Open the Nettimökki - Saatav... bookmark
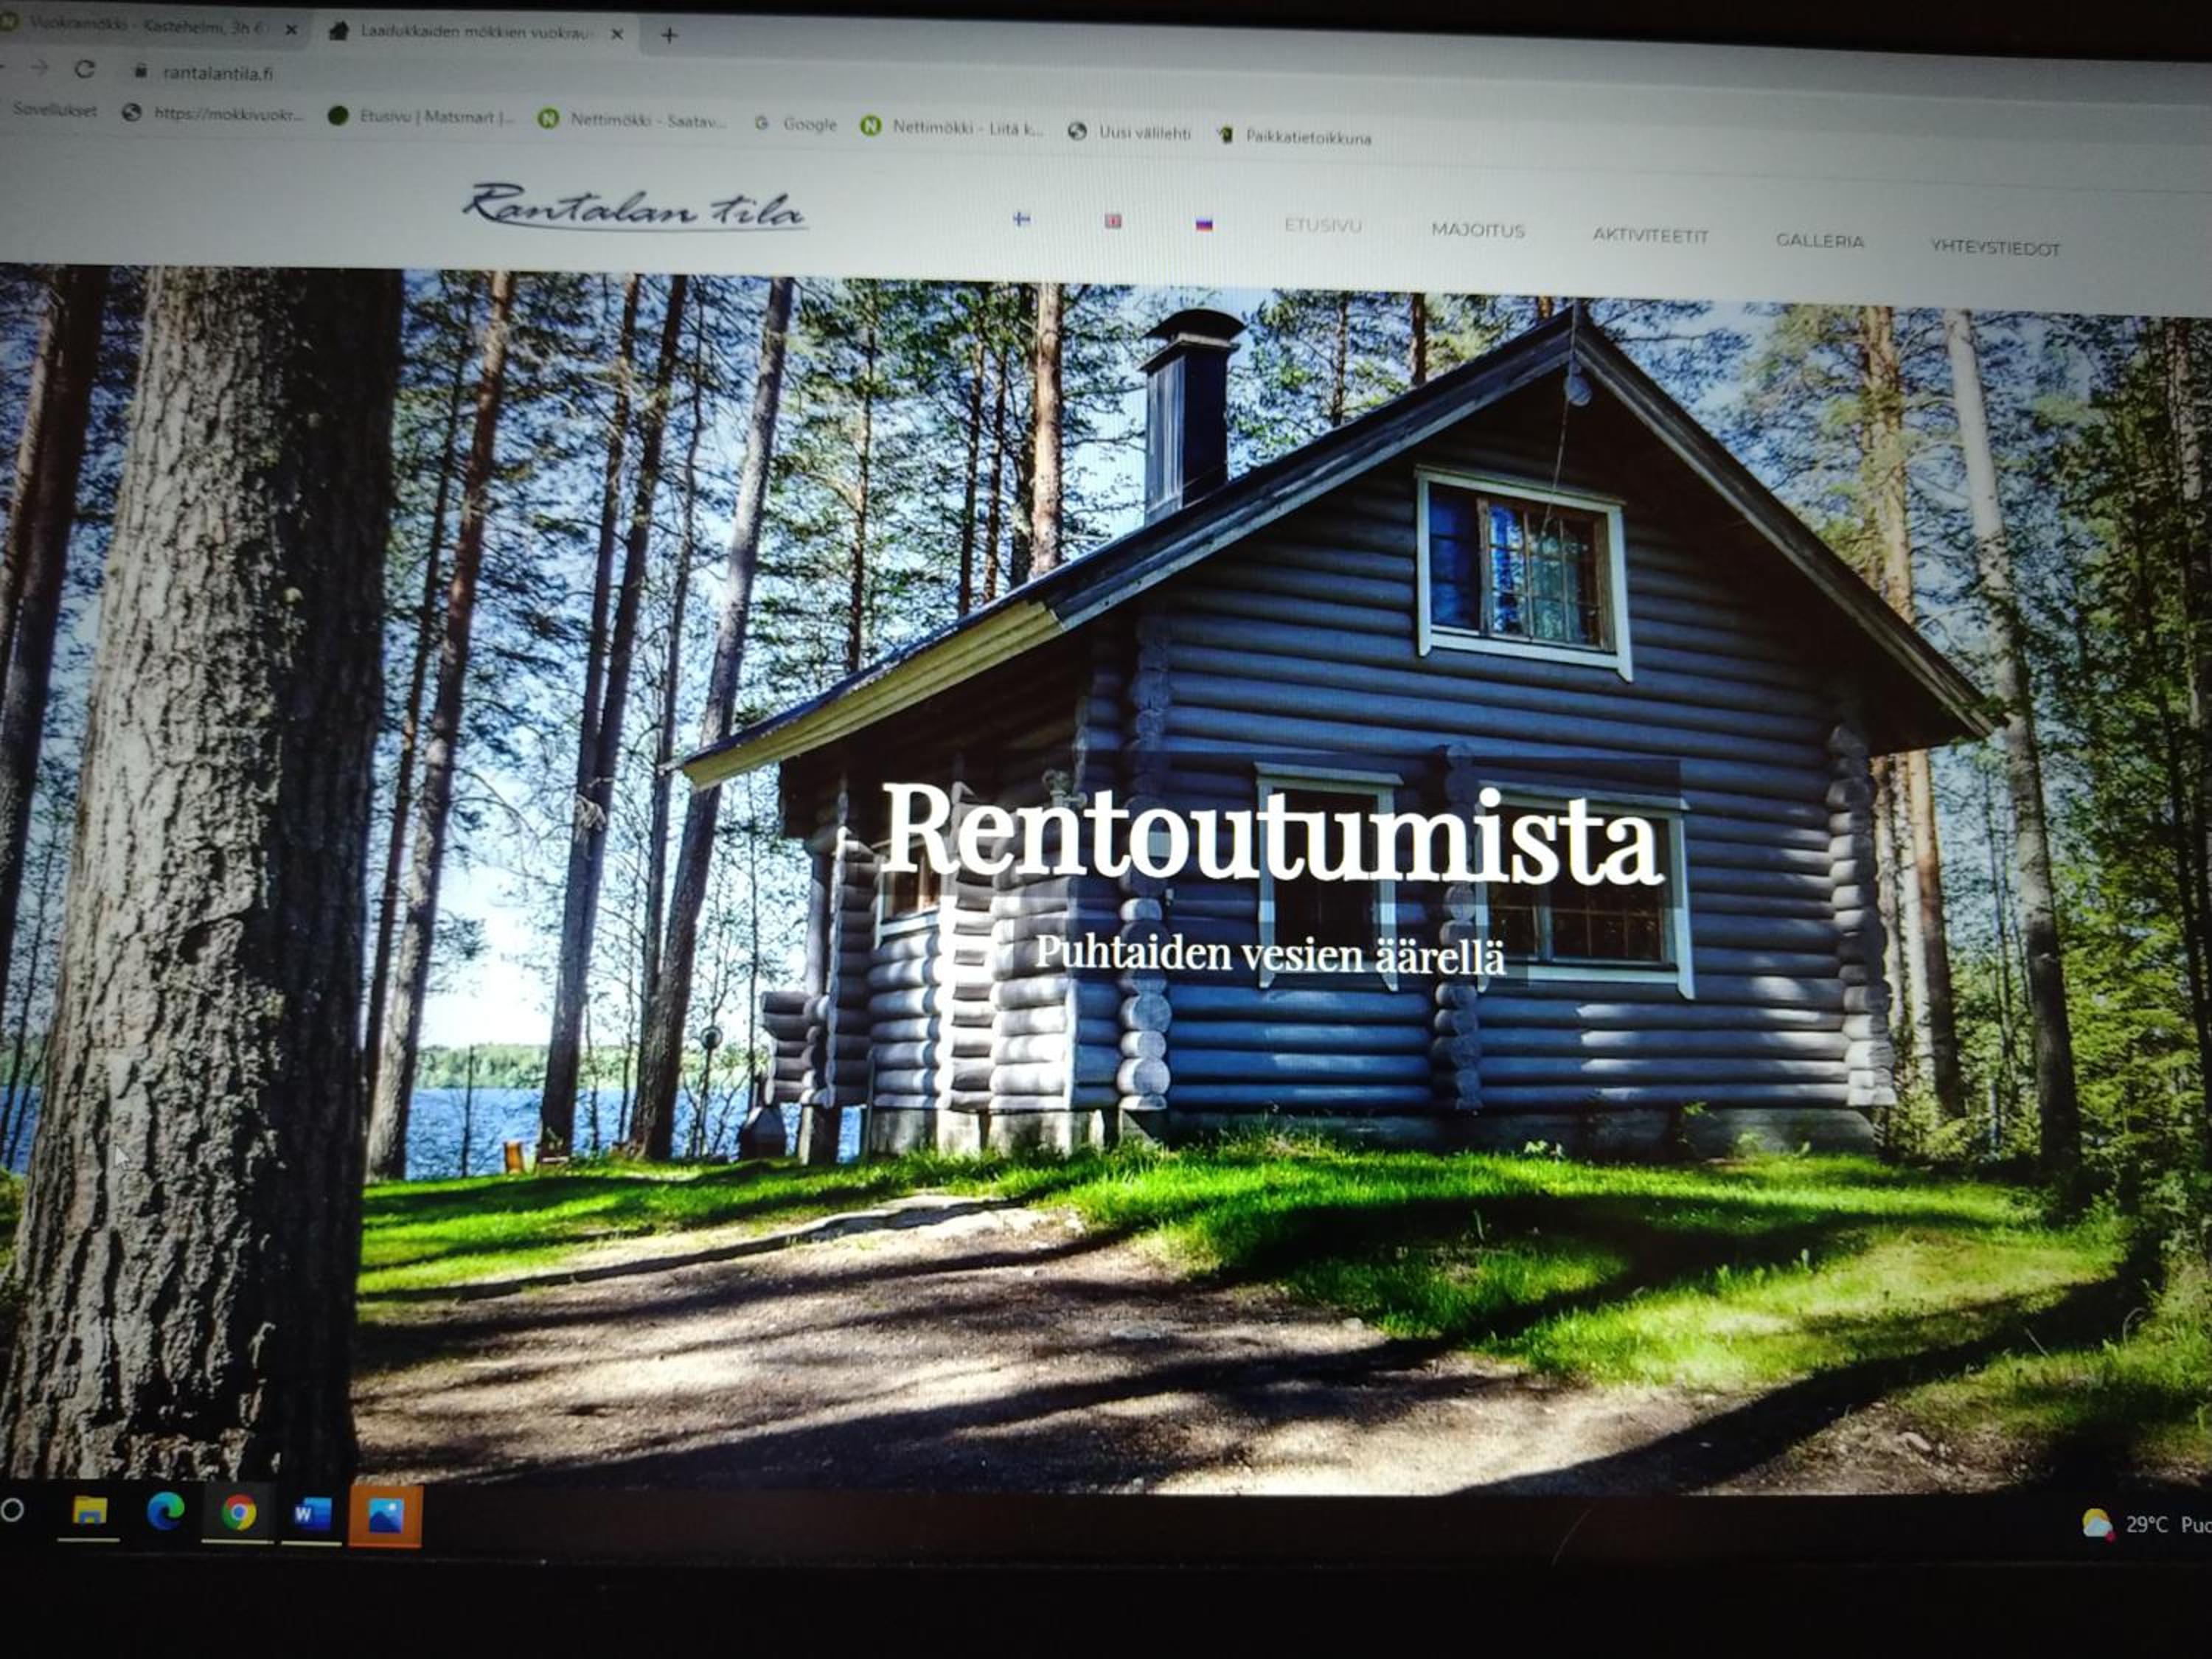This screenshot has height=1659, width=2212. 632,120
